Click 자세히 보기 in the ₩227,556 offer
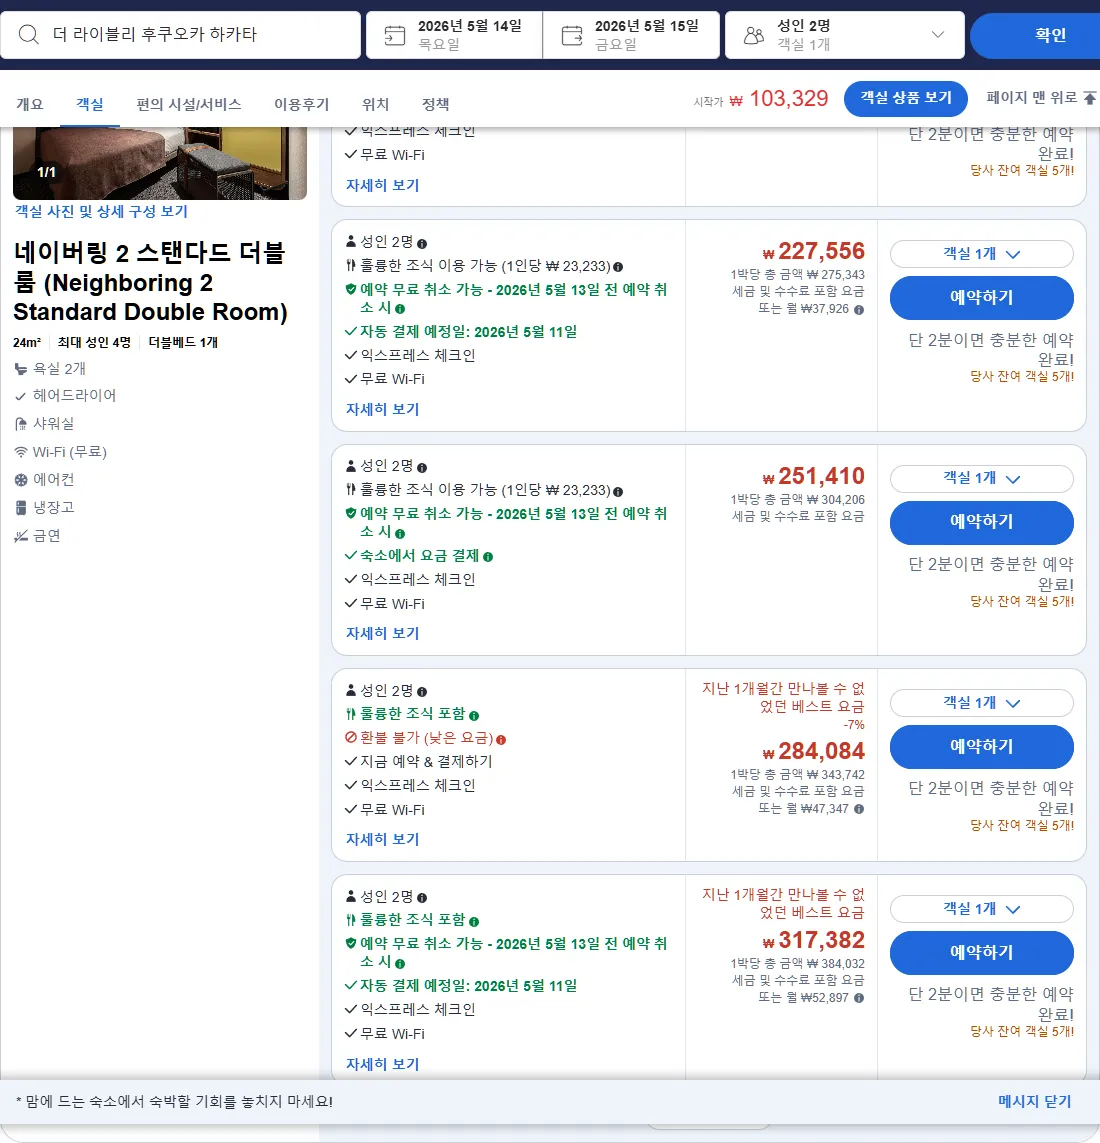Image resolution: width=1100 pixels, height=1143 pixels. [383, 410]
